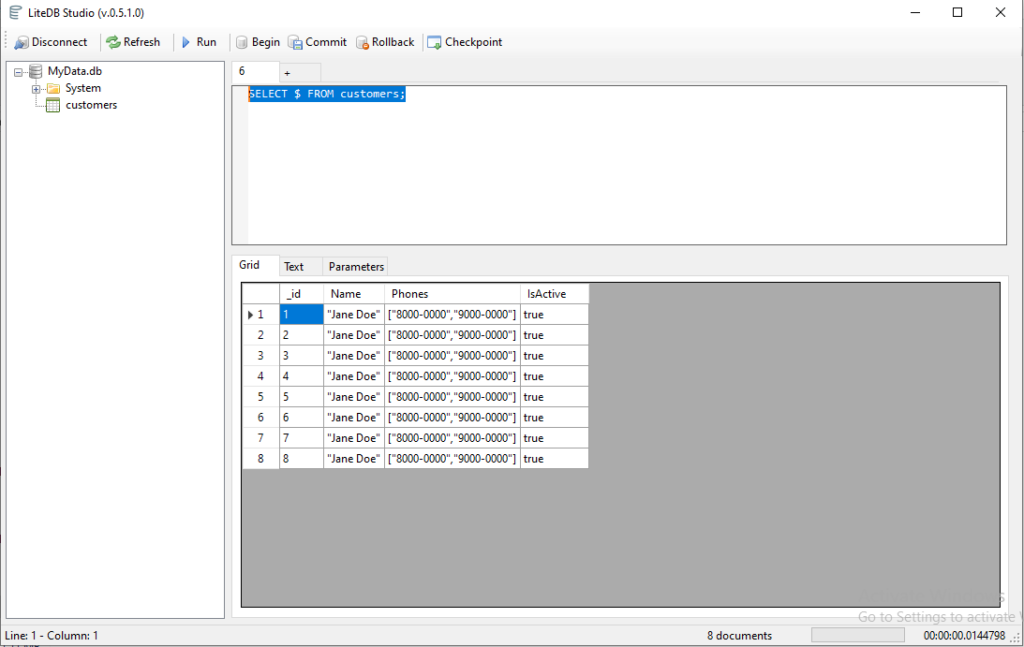Collapse the MyData.db tree node

coord(19,72)
